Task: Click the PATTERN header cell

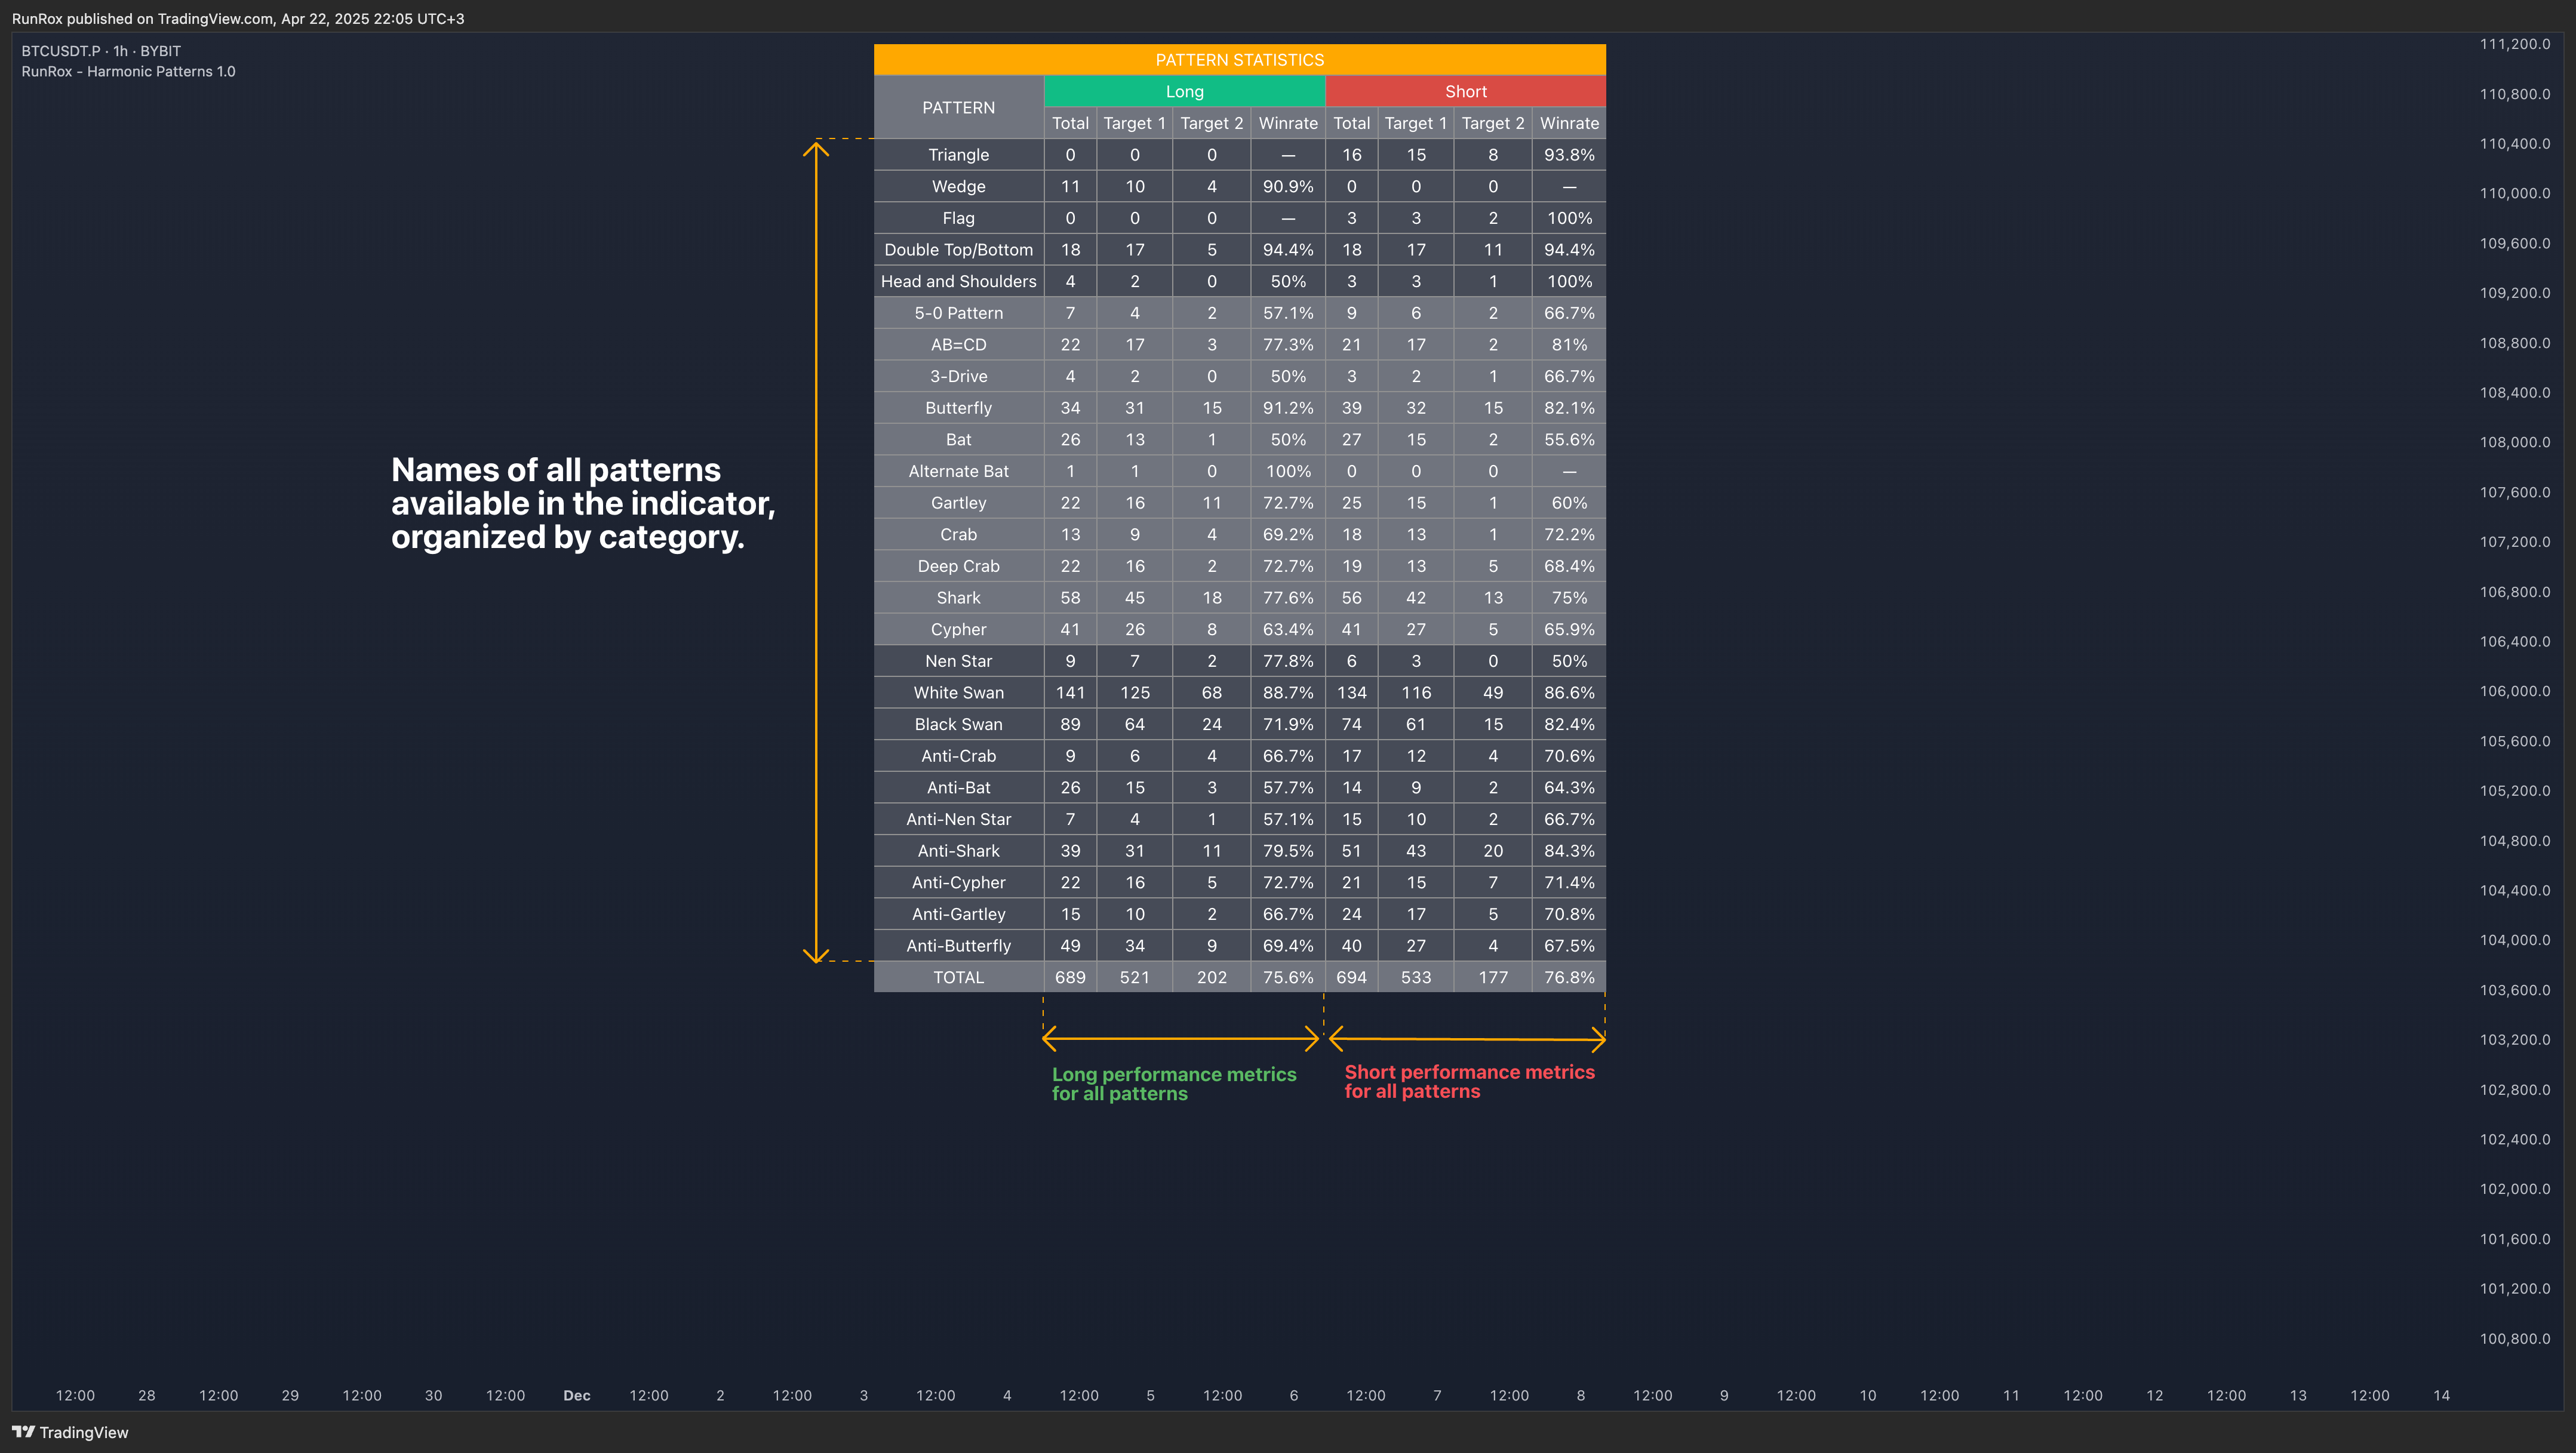Action: pos(958,107)
